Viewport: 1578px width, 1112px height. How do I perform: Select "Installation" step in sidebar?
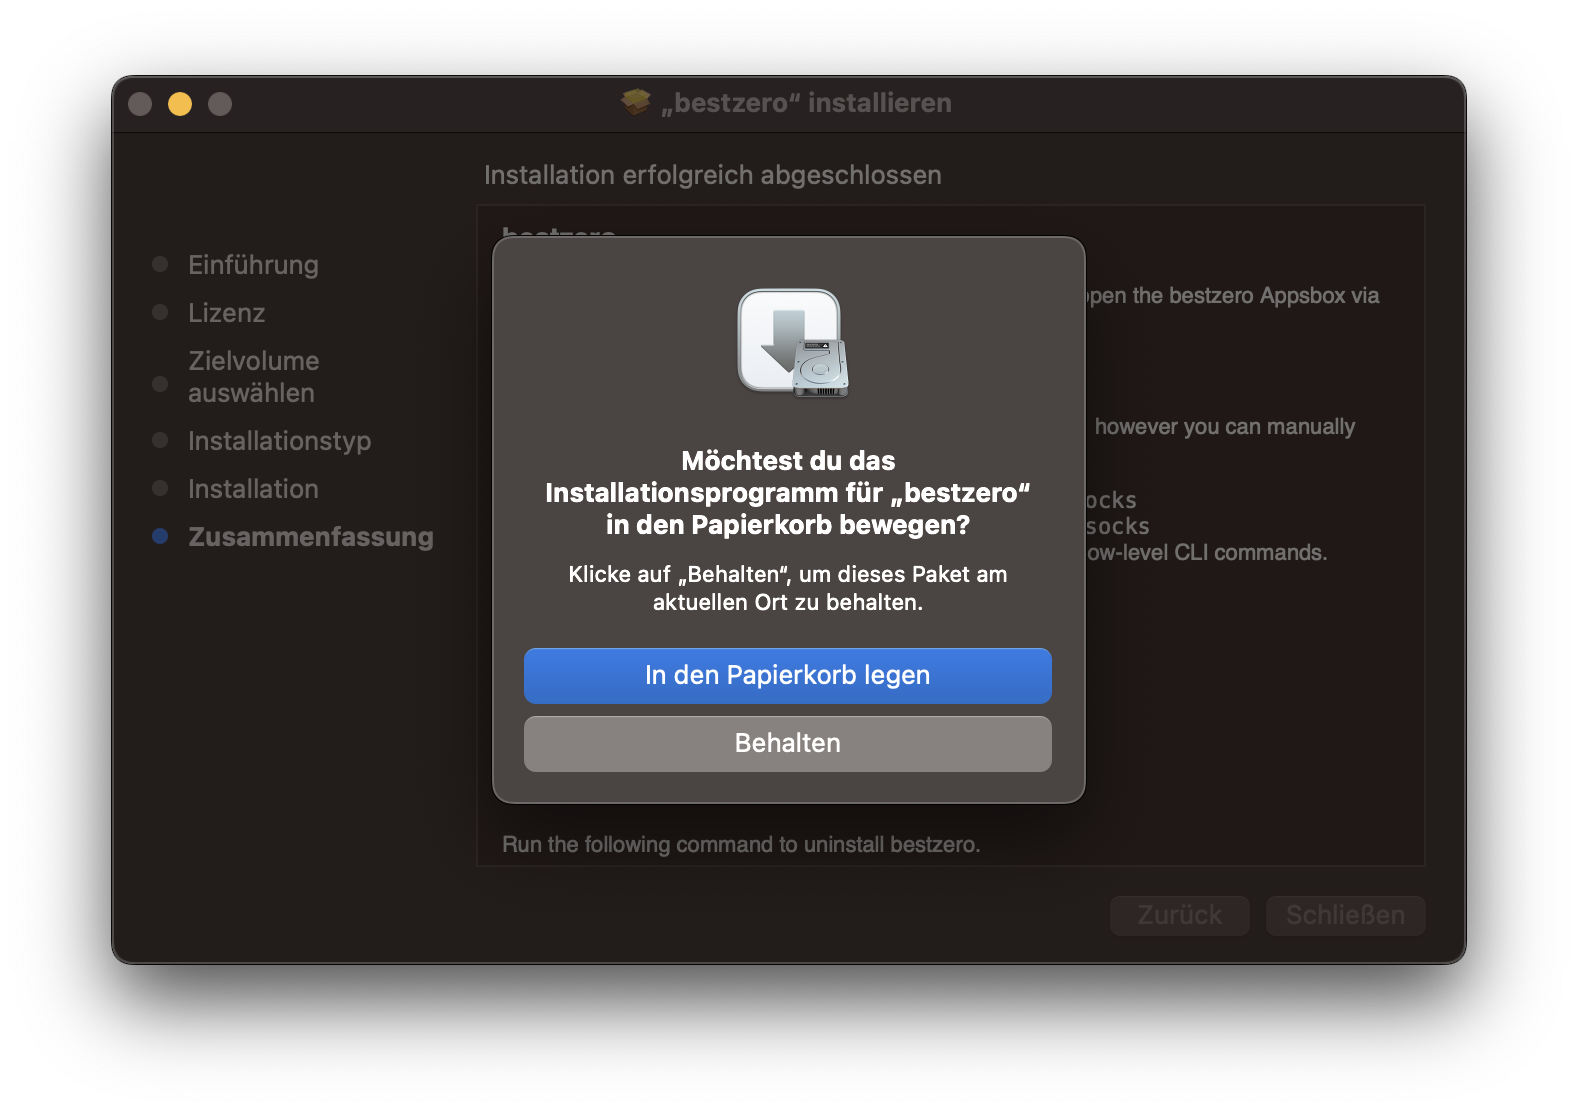(253, 489)
